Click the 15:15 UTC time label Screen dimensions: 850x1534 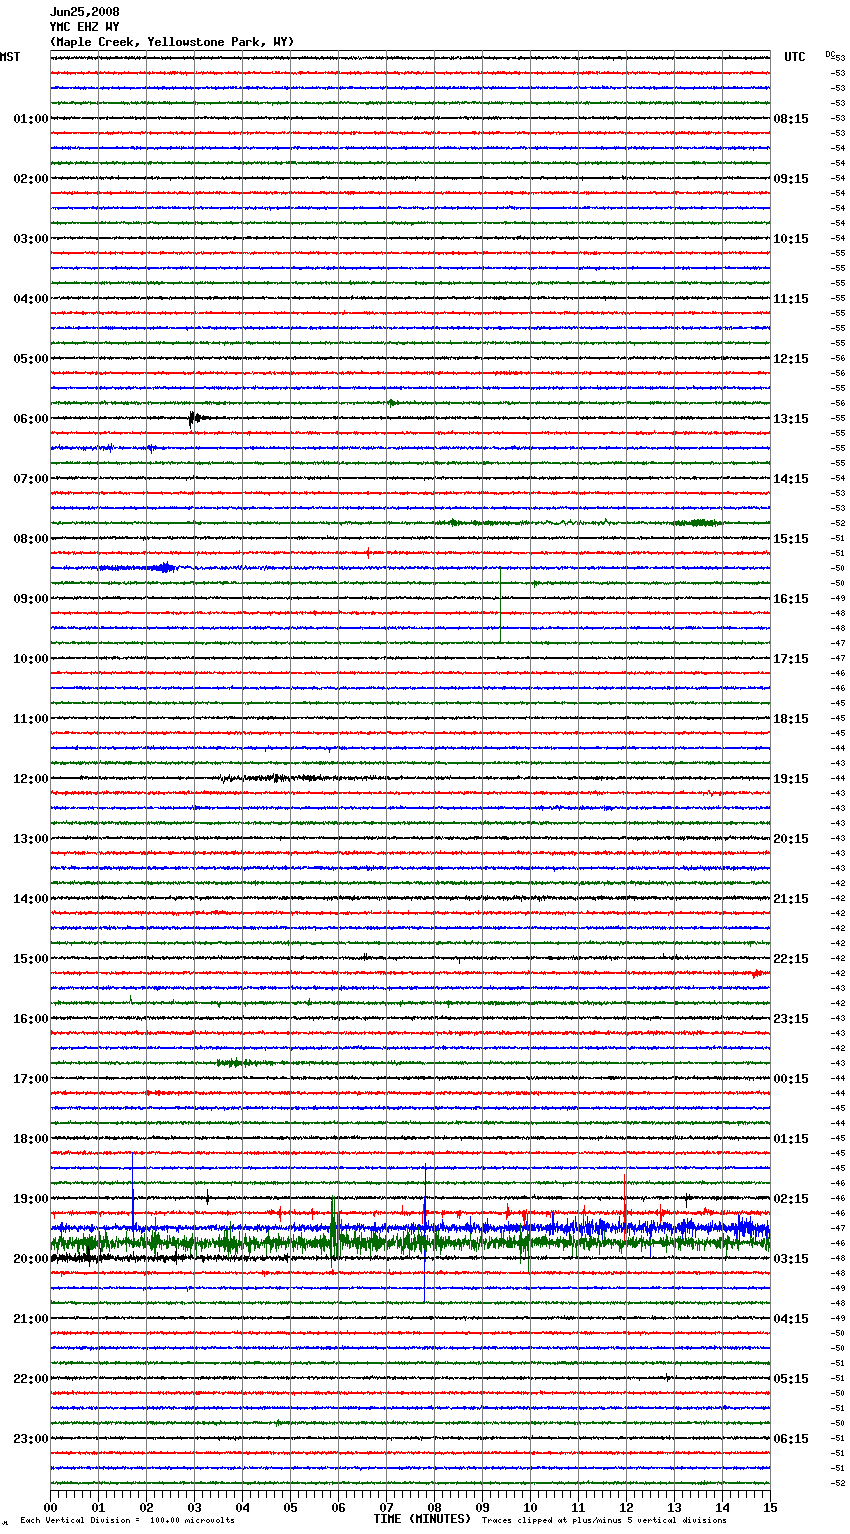791,539
